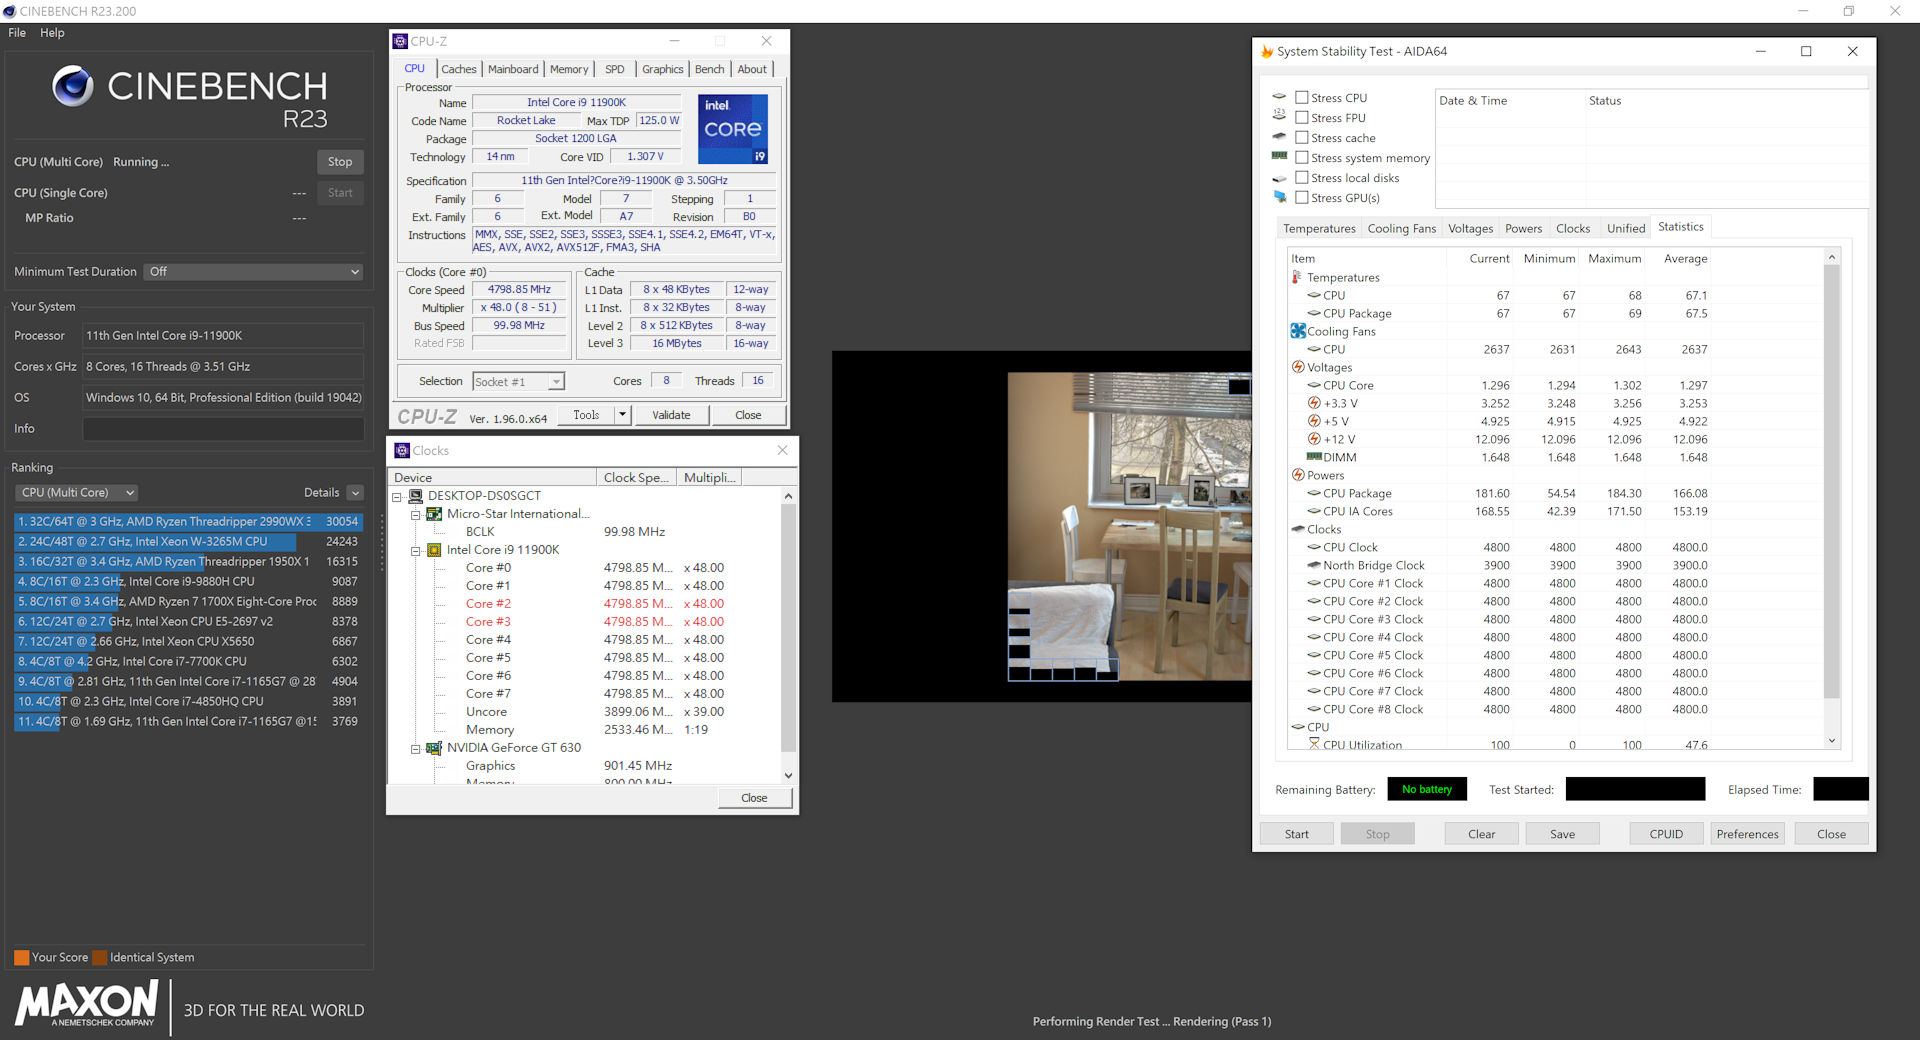Viewport: 1920px width, 1040px height.
Task: Enable the Stress system memory checkbox
Action: (x=1302, y=157)
